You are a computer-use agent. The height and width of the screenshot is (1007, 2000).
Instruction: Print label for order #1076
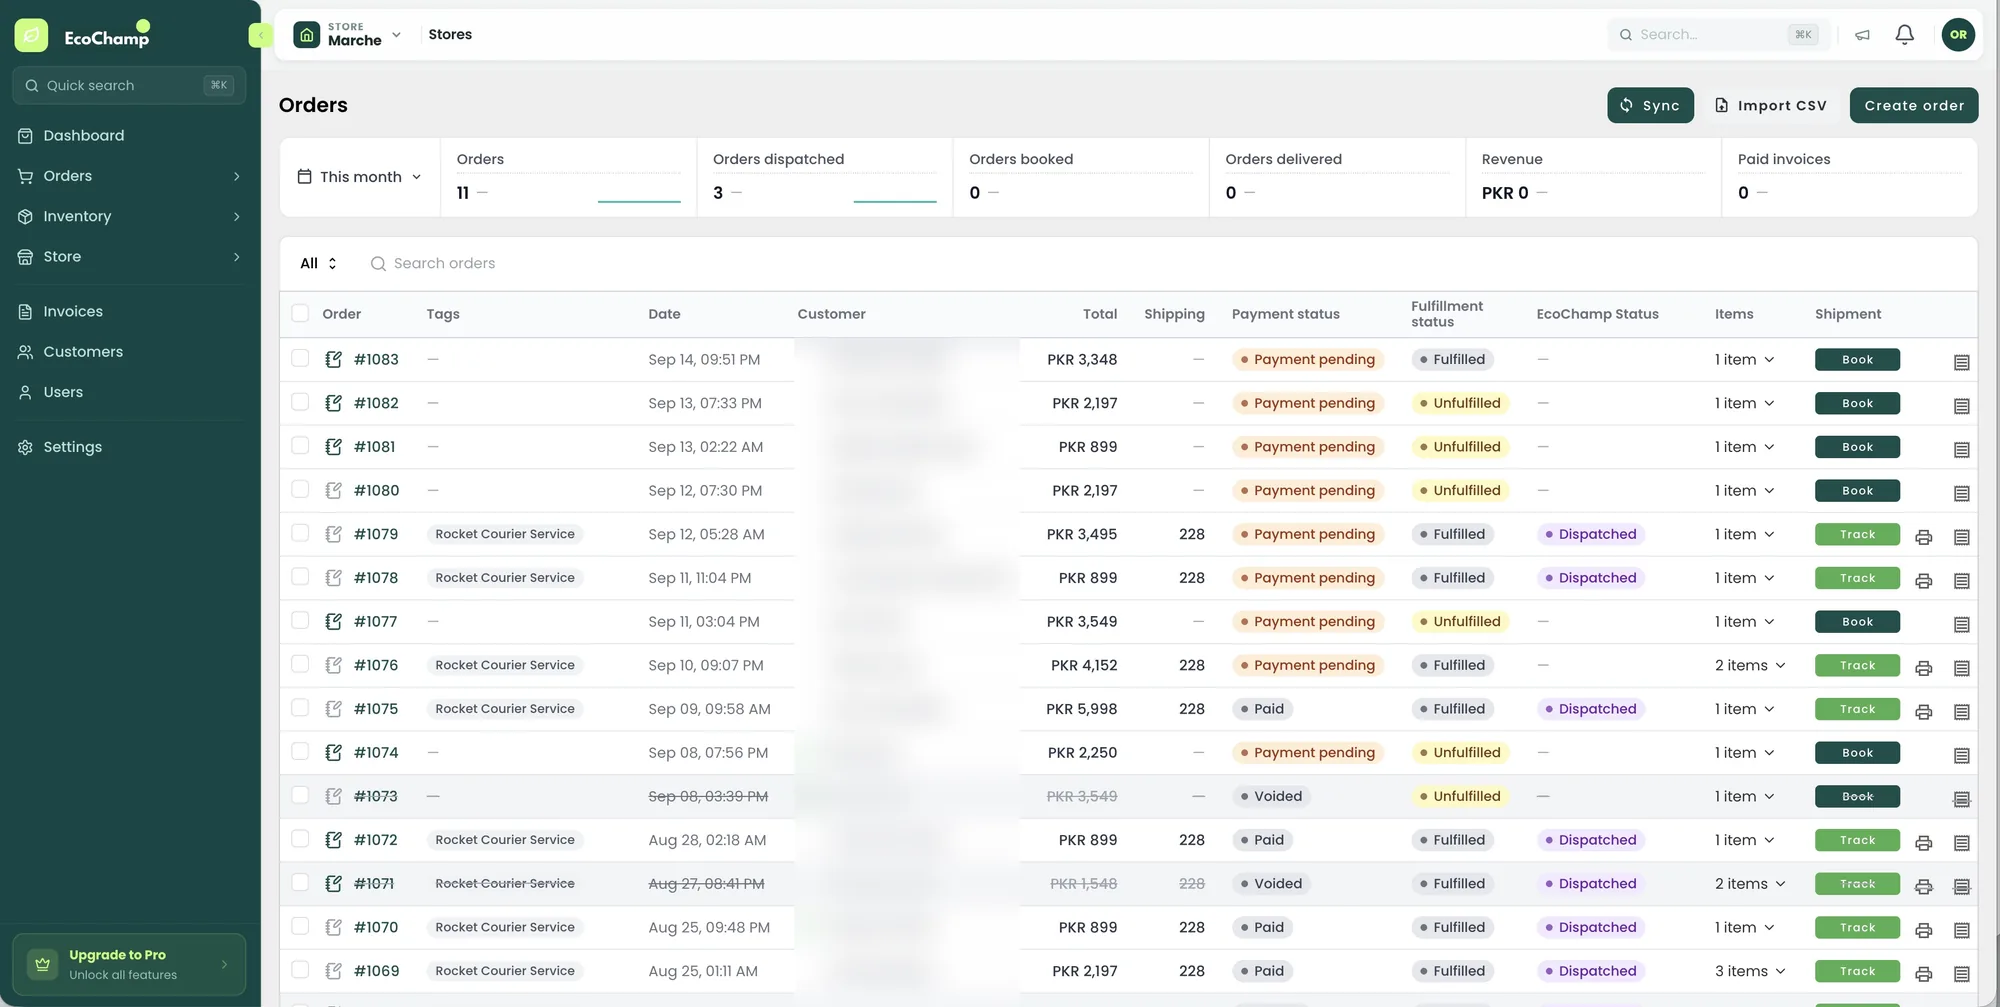tap(1923, 668)
